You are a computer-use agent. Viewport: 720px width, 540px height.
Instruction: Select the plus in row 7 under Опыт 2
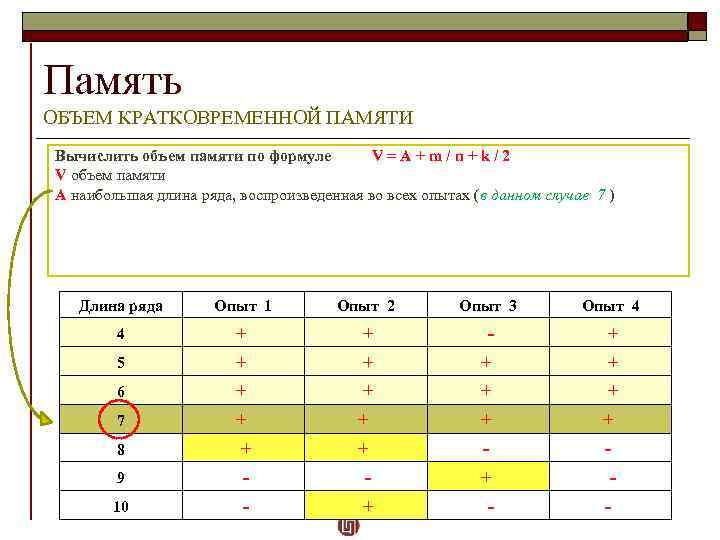pos(363,419)
